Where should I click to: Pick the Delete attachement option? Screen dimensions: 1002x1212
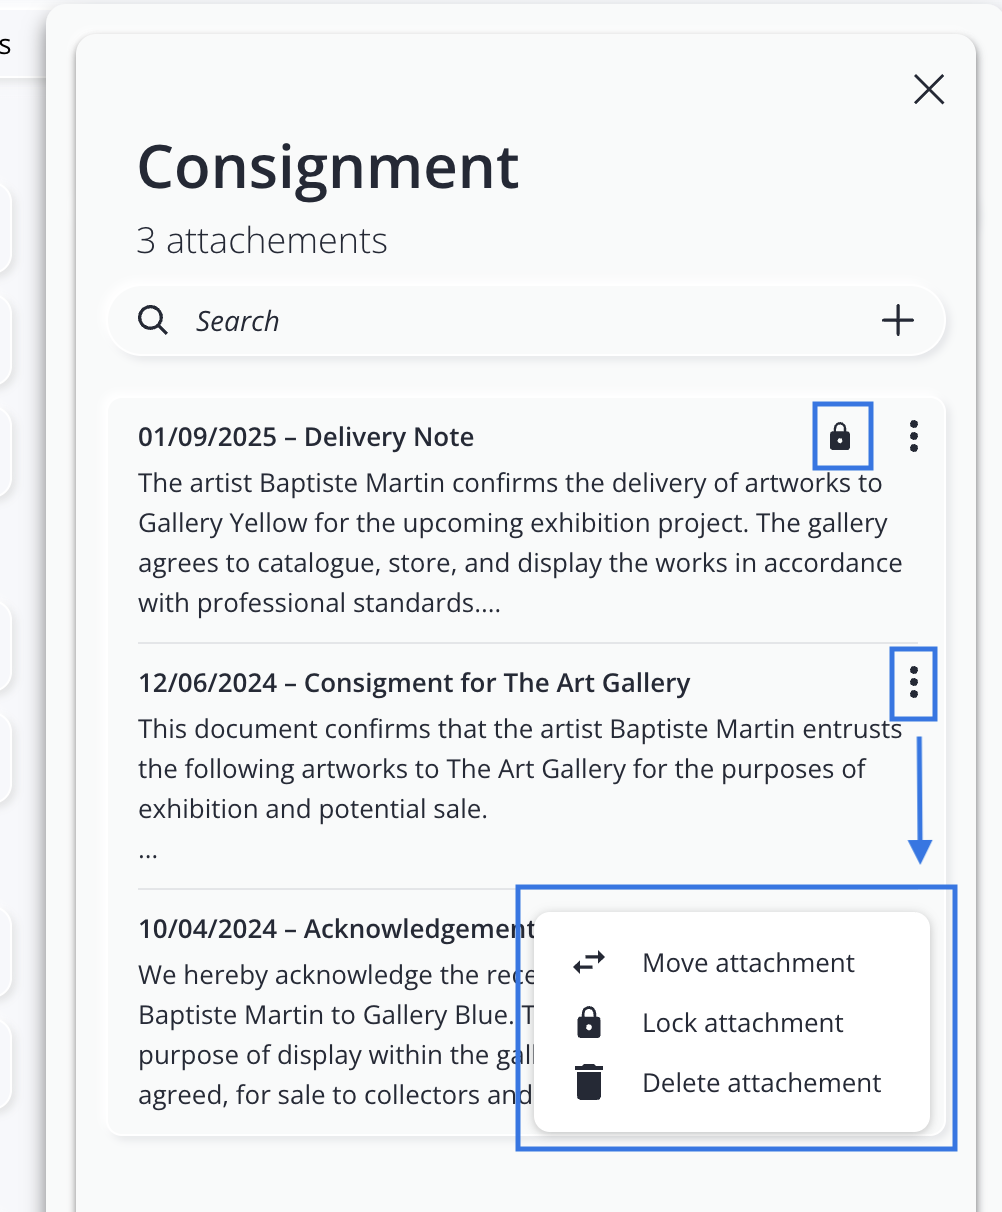pos(761,1083)
